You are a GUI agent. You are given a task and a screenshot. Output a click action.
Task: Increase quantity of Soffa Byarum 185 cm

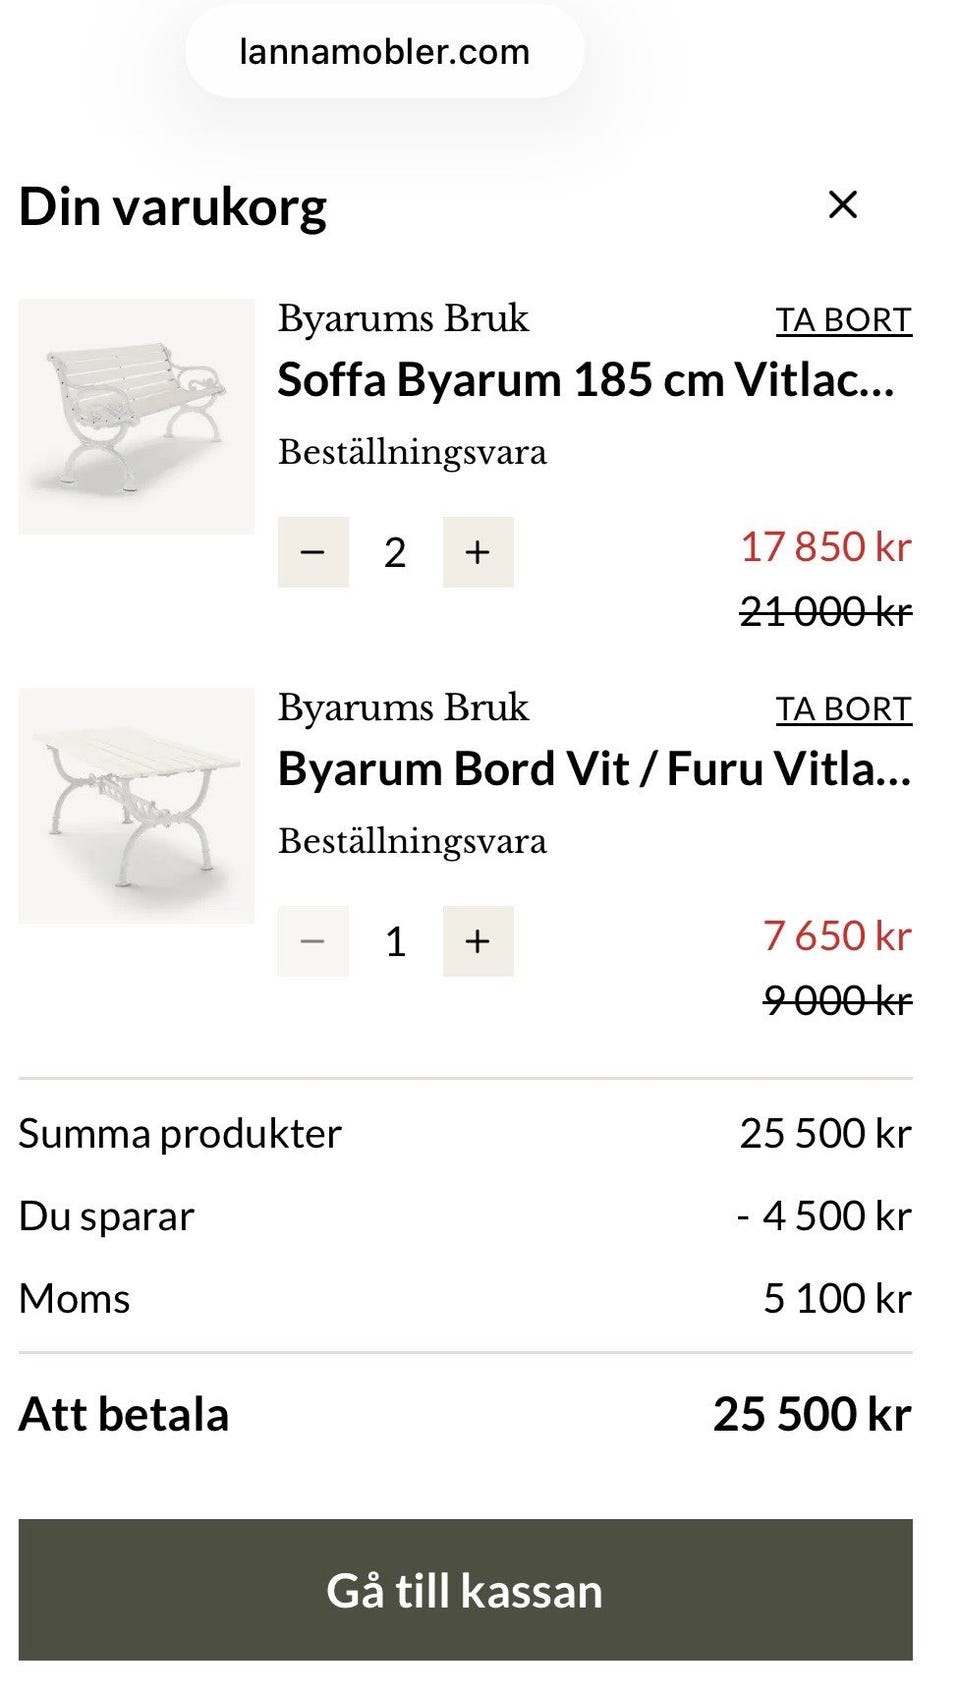478,552
